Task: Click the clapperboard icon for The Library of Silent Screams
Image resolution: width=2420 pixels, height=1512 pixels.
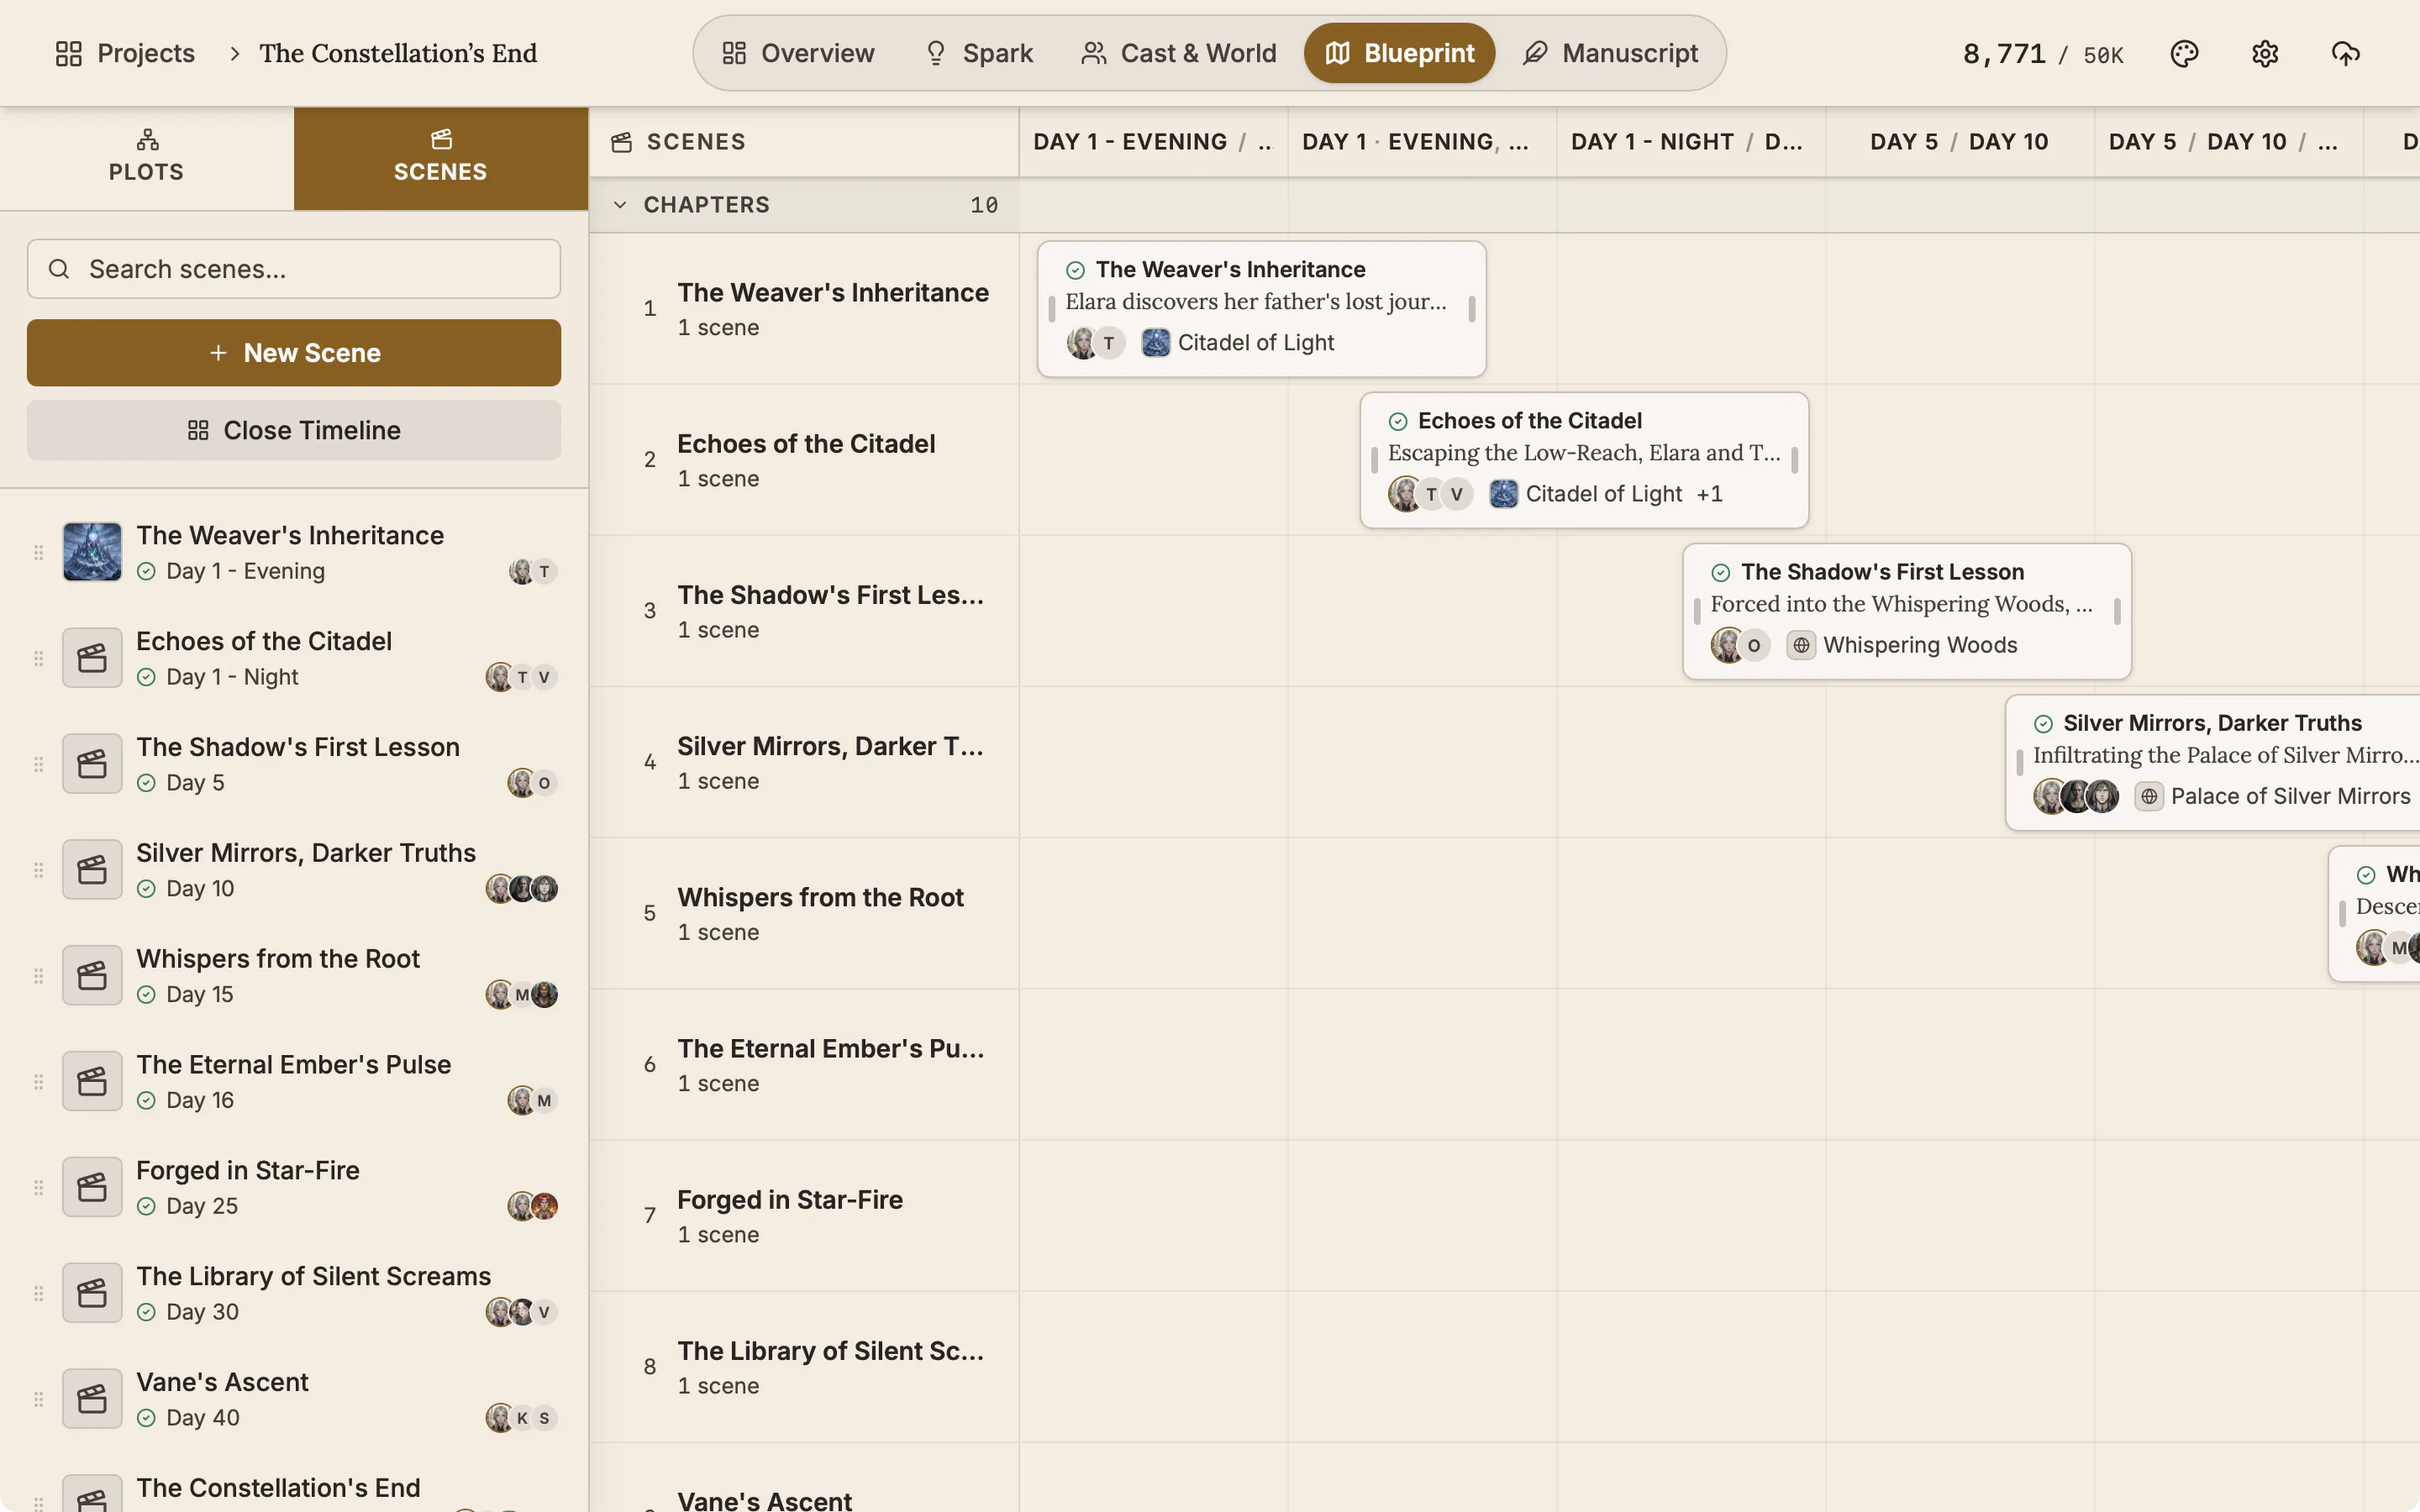Action: point(92,1293)
